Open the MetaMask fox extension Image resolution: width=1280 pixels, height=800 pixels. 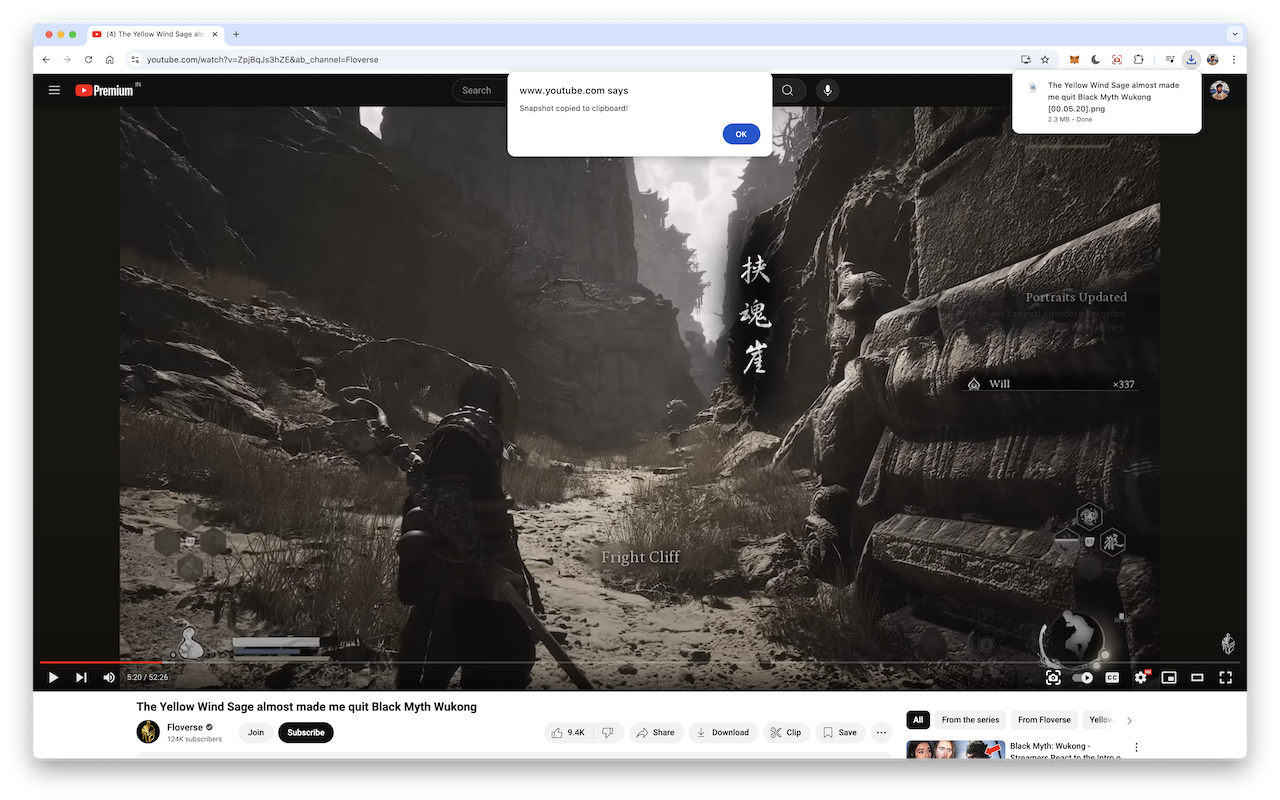coord(1075,59)
